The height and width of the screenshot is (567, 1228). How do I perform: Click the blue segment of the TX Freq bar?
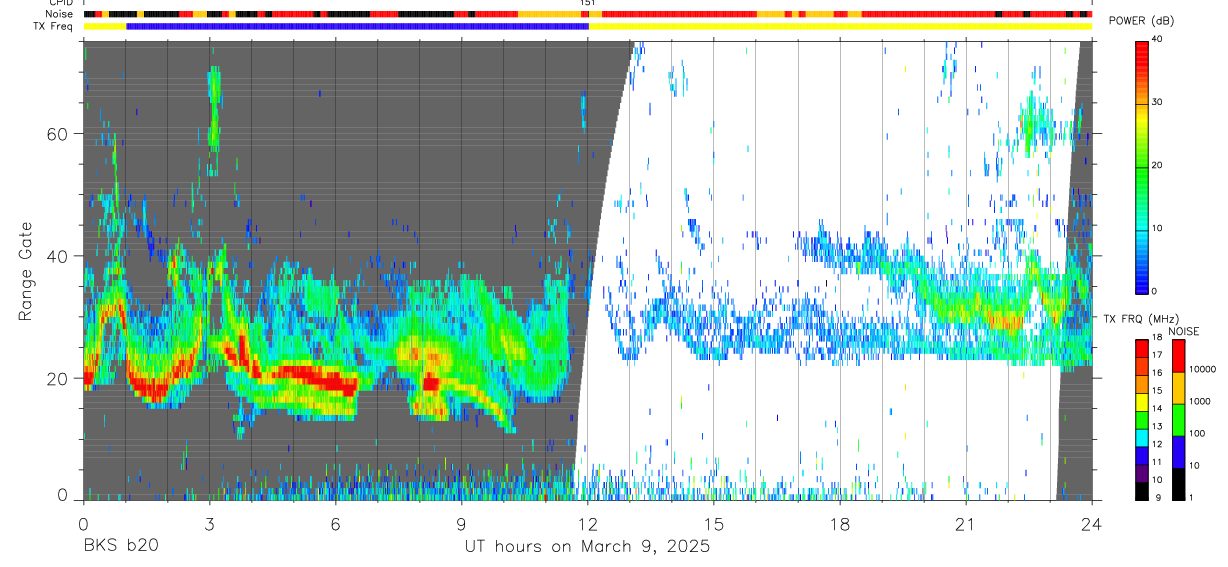(x=358, y=26)
